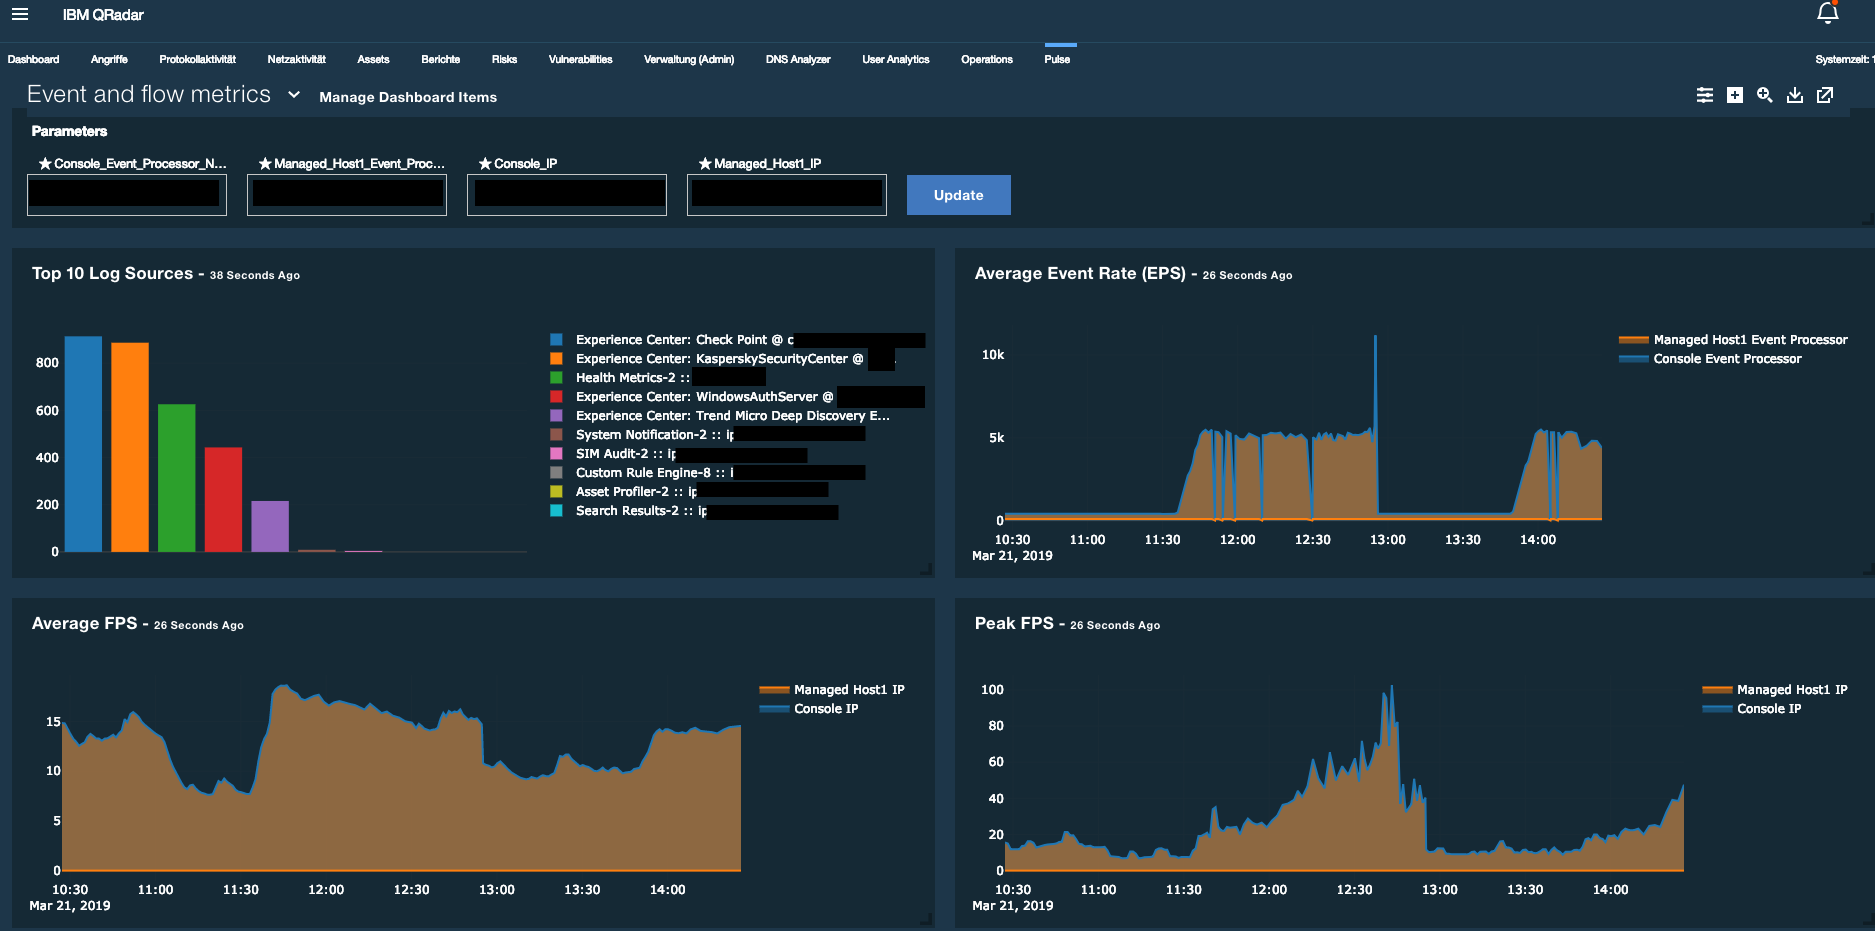The image size is (1875, 931).
Task: Click the add new dashboard item icon
Action: click(1734, 95)
